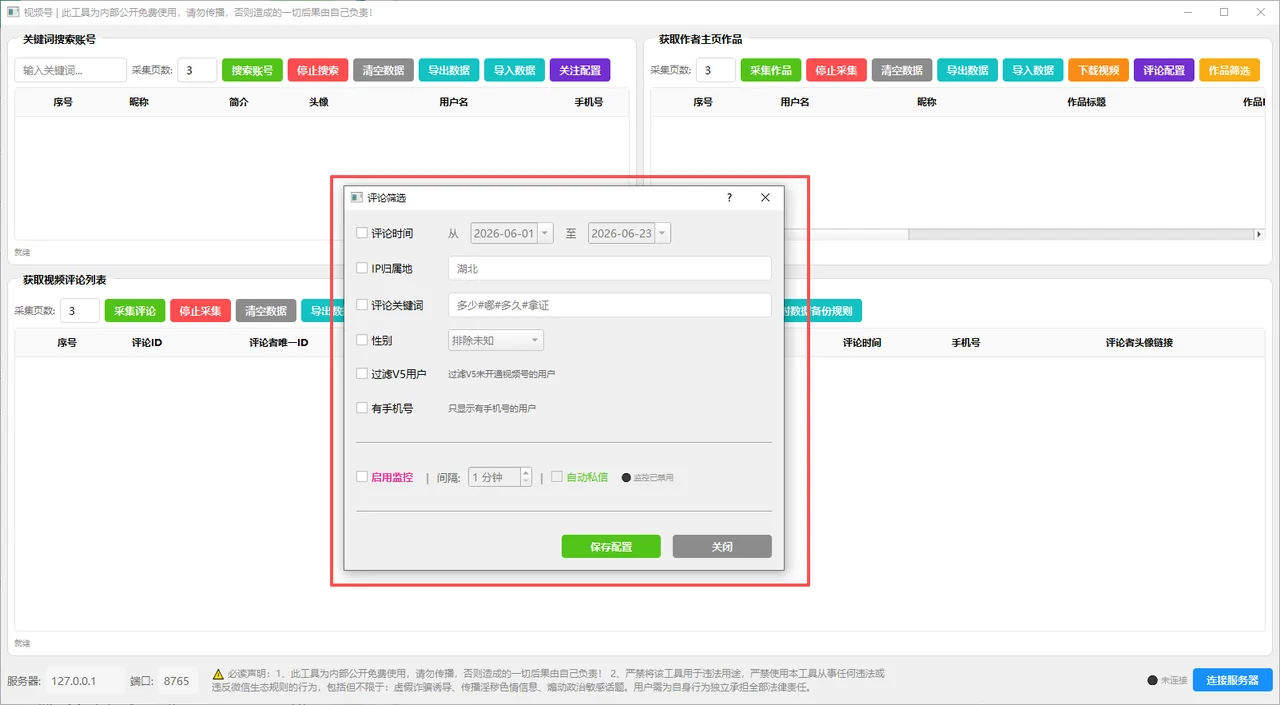The height and width of the screenshot is (705, 1280).
Task: Click the 8765 port field
Action: tap(177, 681)
